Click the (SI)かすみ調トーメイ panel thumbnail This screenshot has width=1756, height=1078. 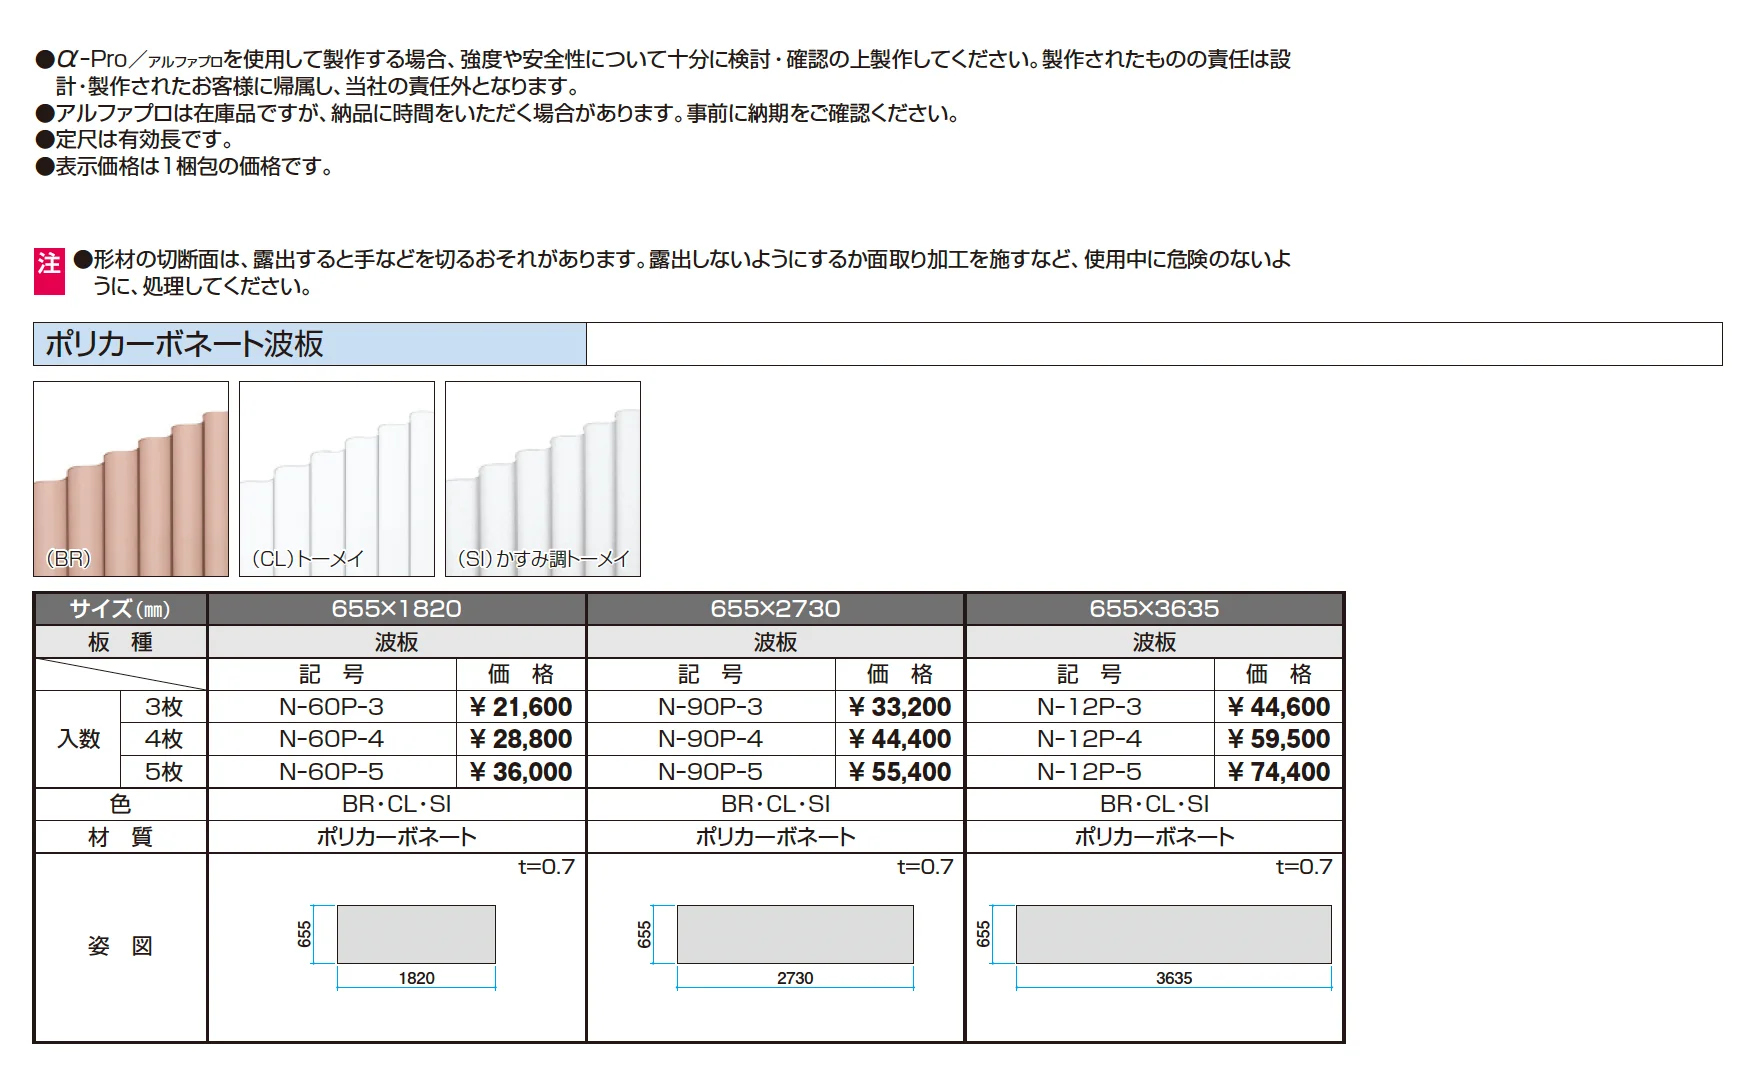543,479
